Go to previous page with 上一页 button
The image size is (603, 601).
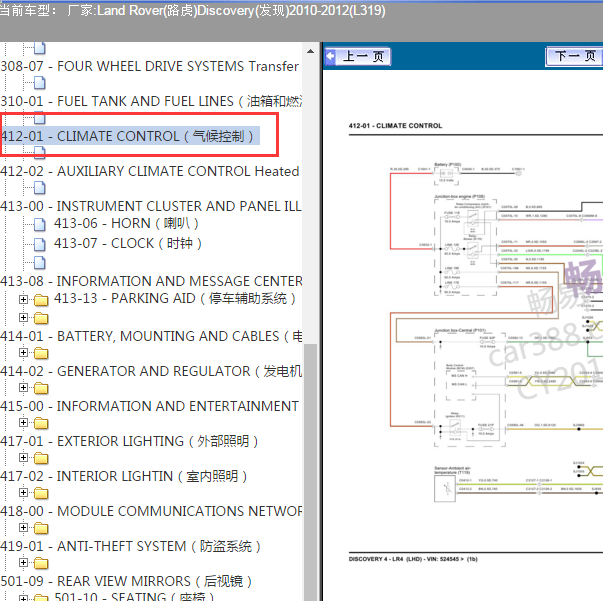(358, 57)
